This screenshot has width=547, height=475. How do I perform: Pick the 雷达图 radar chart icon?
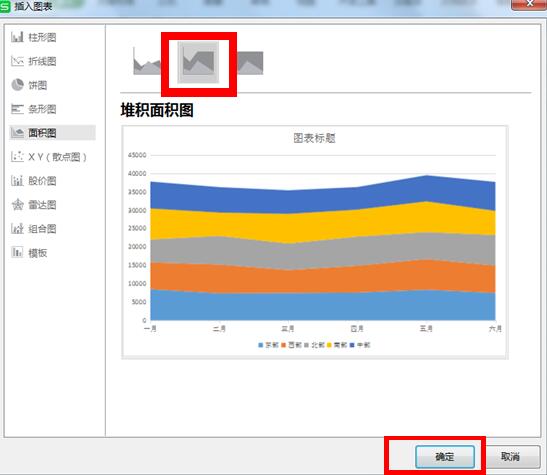[17, 204]
